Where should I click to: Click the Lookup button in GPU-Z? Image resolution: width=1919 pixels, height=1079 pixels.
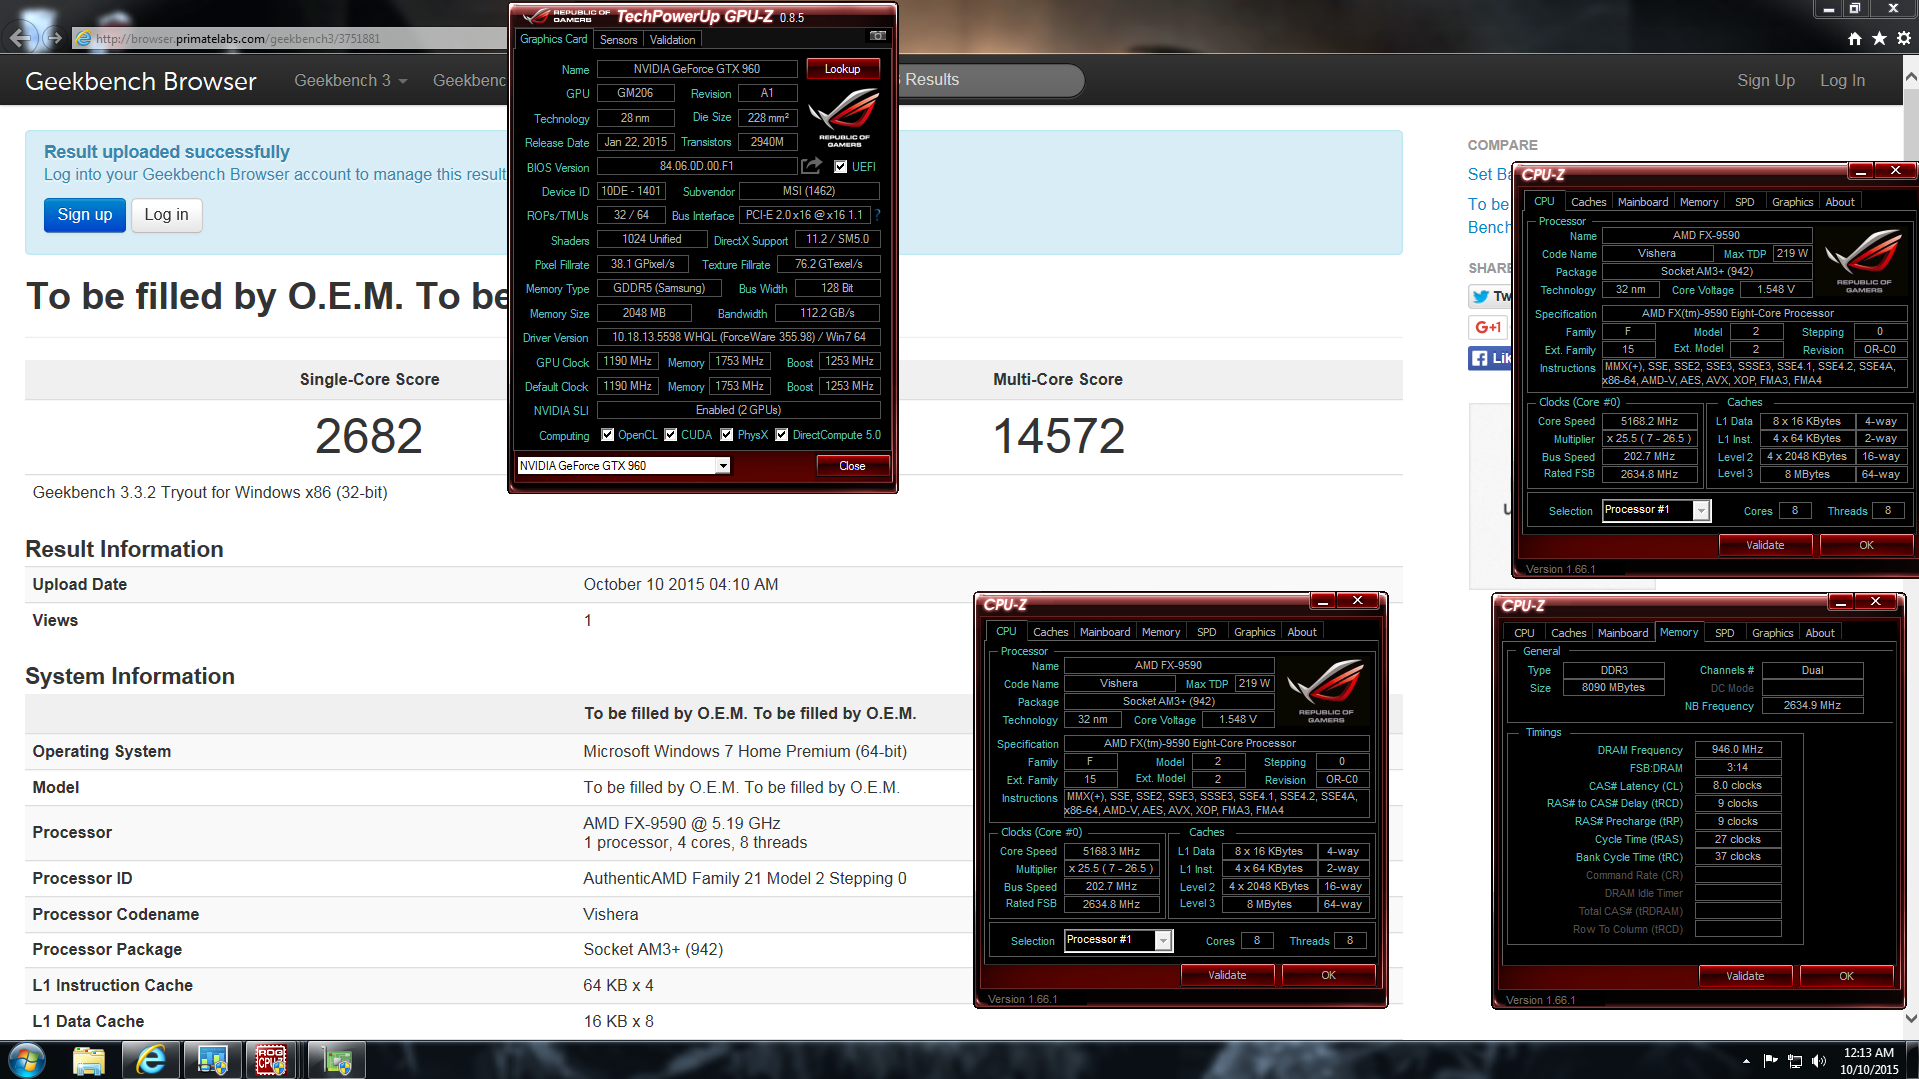click(x=842, y=69)
